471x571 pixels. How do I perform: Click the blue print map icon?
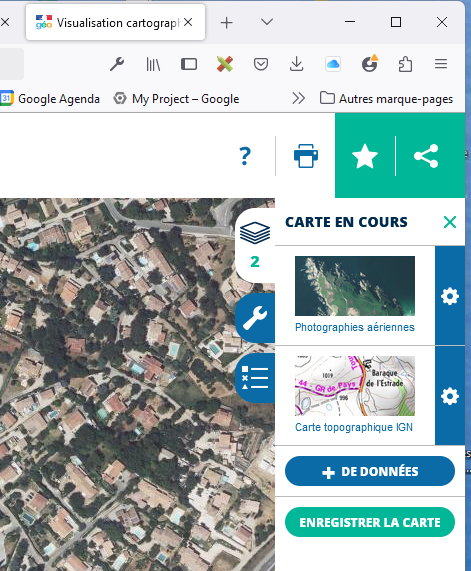pos(306,156)
